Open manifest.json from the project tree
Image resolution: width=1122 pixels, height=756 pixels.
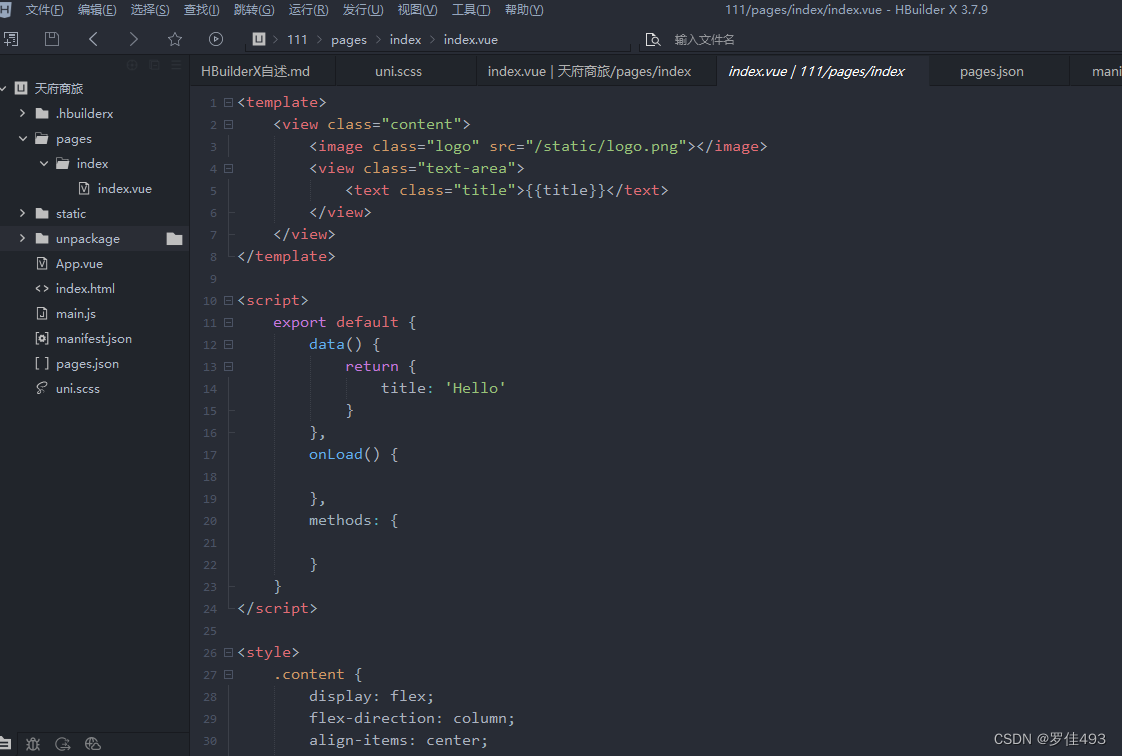tap(93, 339)
